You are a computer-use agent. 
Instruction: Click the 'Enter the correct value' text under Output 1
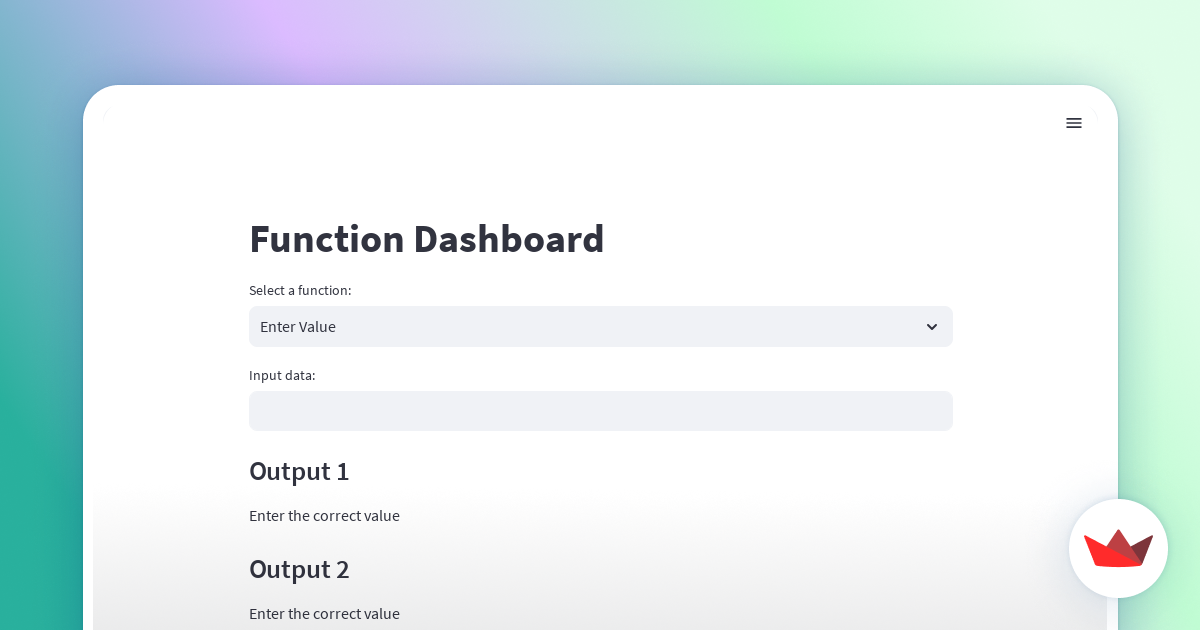(x=324, y=516)
